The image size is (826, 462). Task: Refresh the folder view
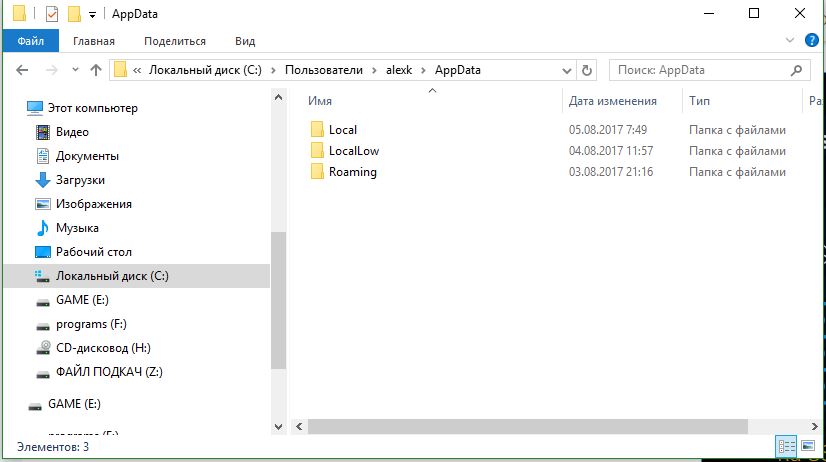[587, 70]
